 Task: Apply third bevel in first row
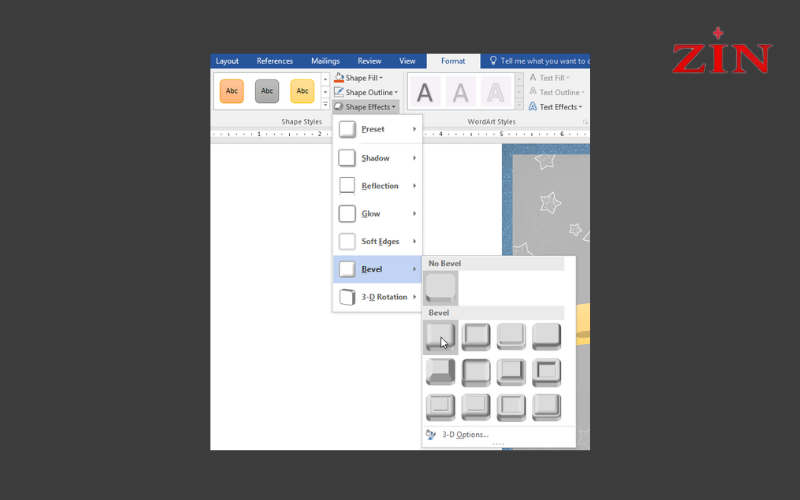511,337
